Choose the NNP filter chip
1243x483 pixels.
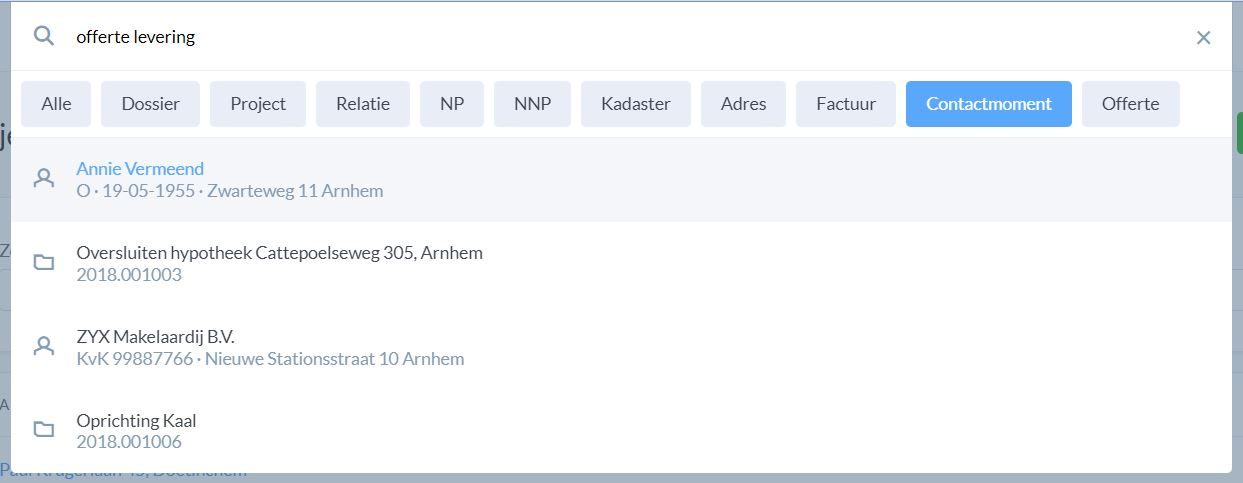pyautogui.click(x=532, y=104)
